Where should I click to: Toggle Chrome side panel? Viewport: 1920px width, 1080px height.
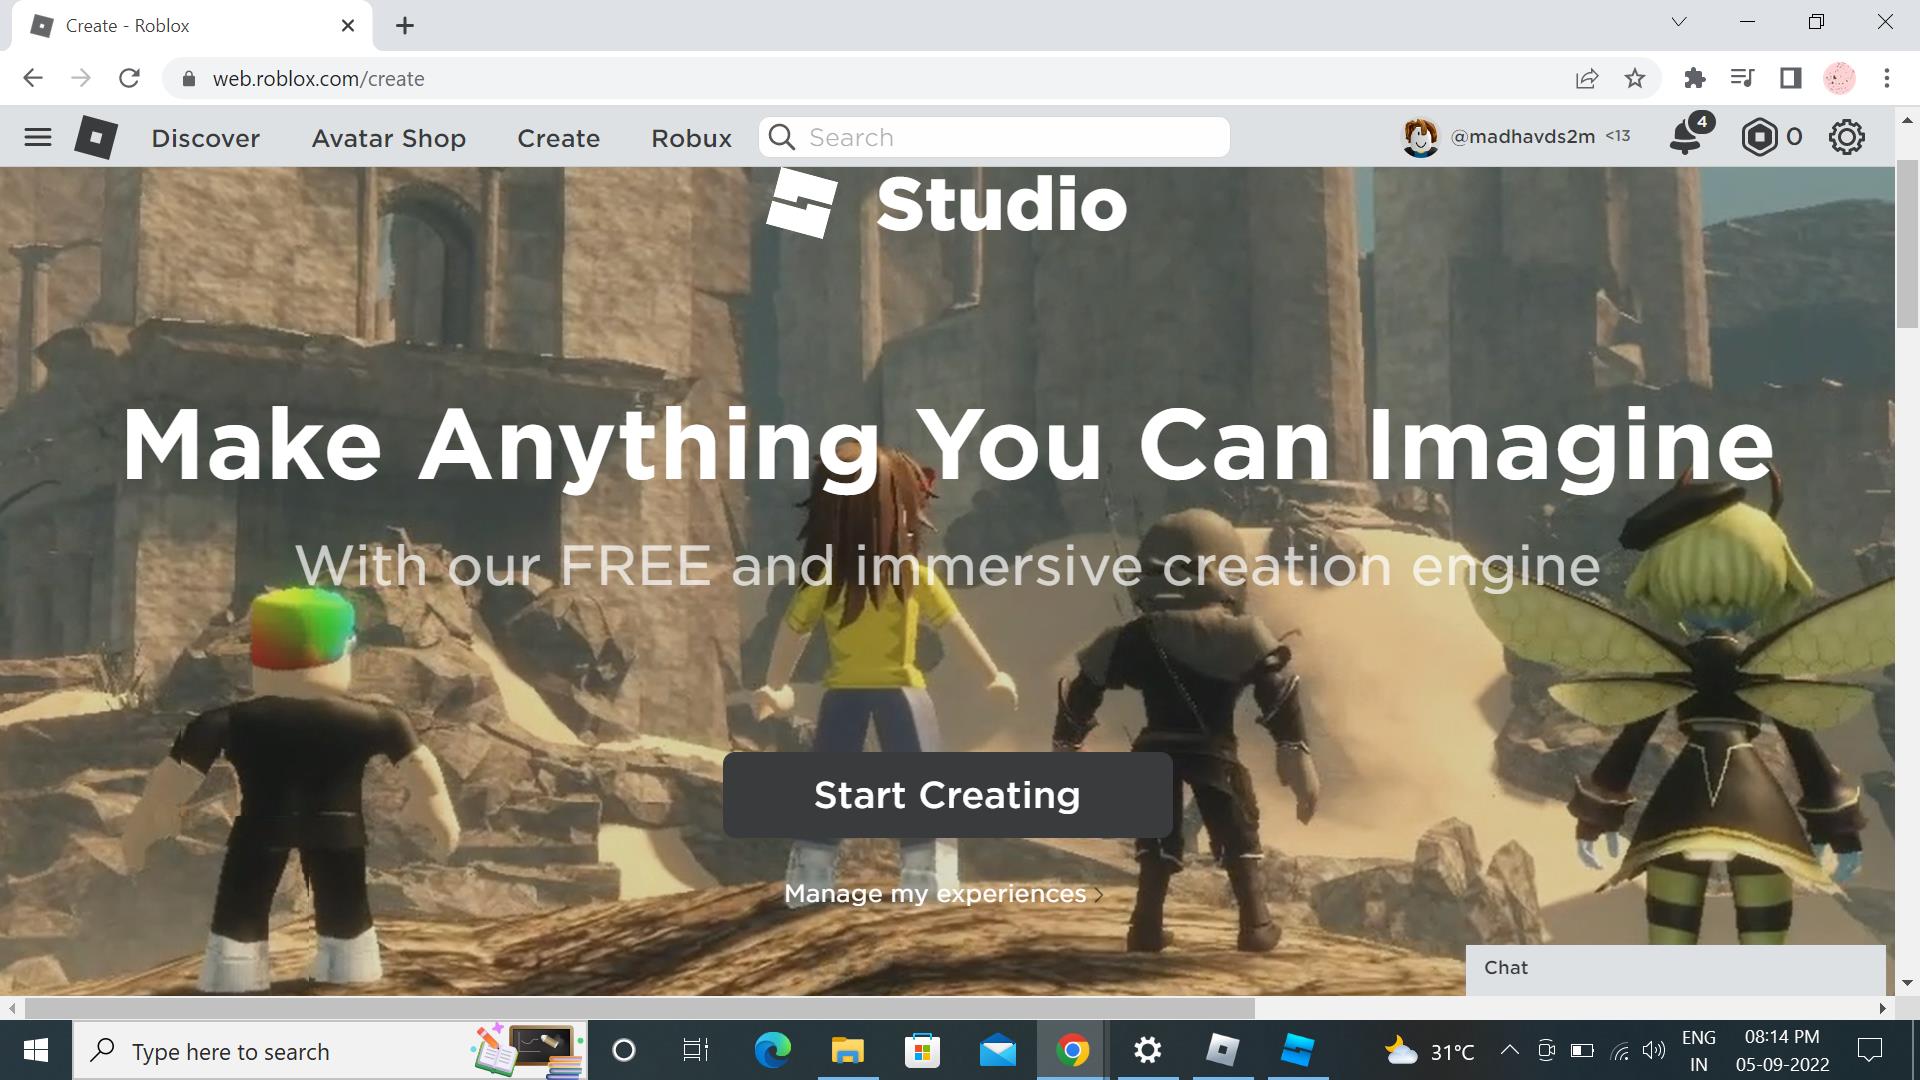click(x=1790, y=78)
